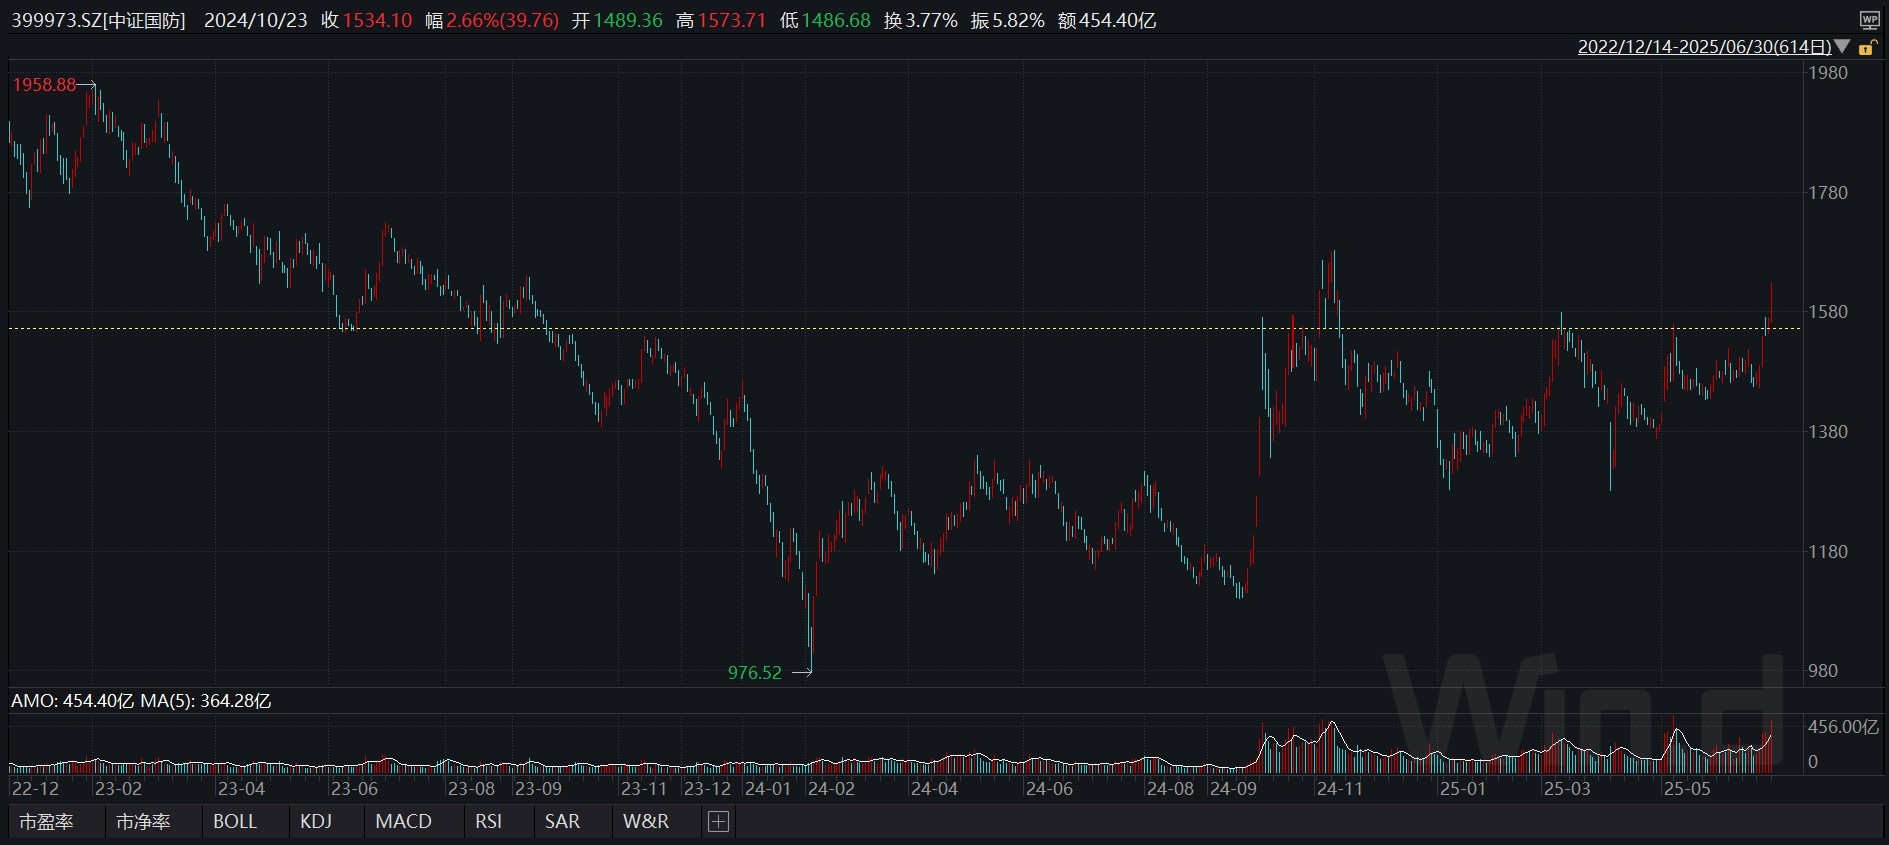
Task: Click the closing value 1534.10
Action: point(378,20)
